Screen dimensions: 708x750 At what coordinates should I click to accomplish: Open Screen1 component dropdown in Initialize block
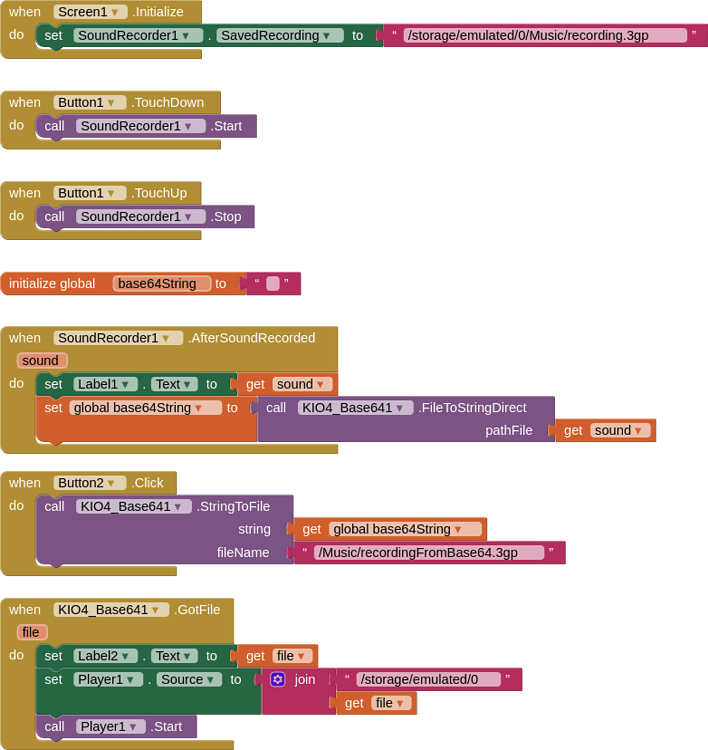point(90,11)
